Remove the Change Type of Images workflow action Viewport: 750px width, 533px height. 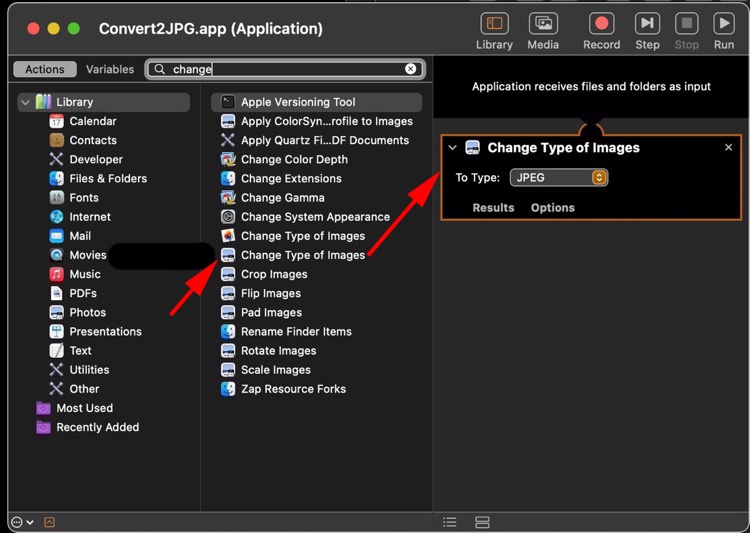[x=728, y=147]
